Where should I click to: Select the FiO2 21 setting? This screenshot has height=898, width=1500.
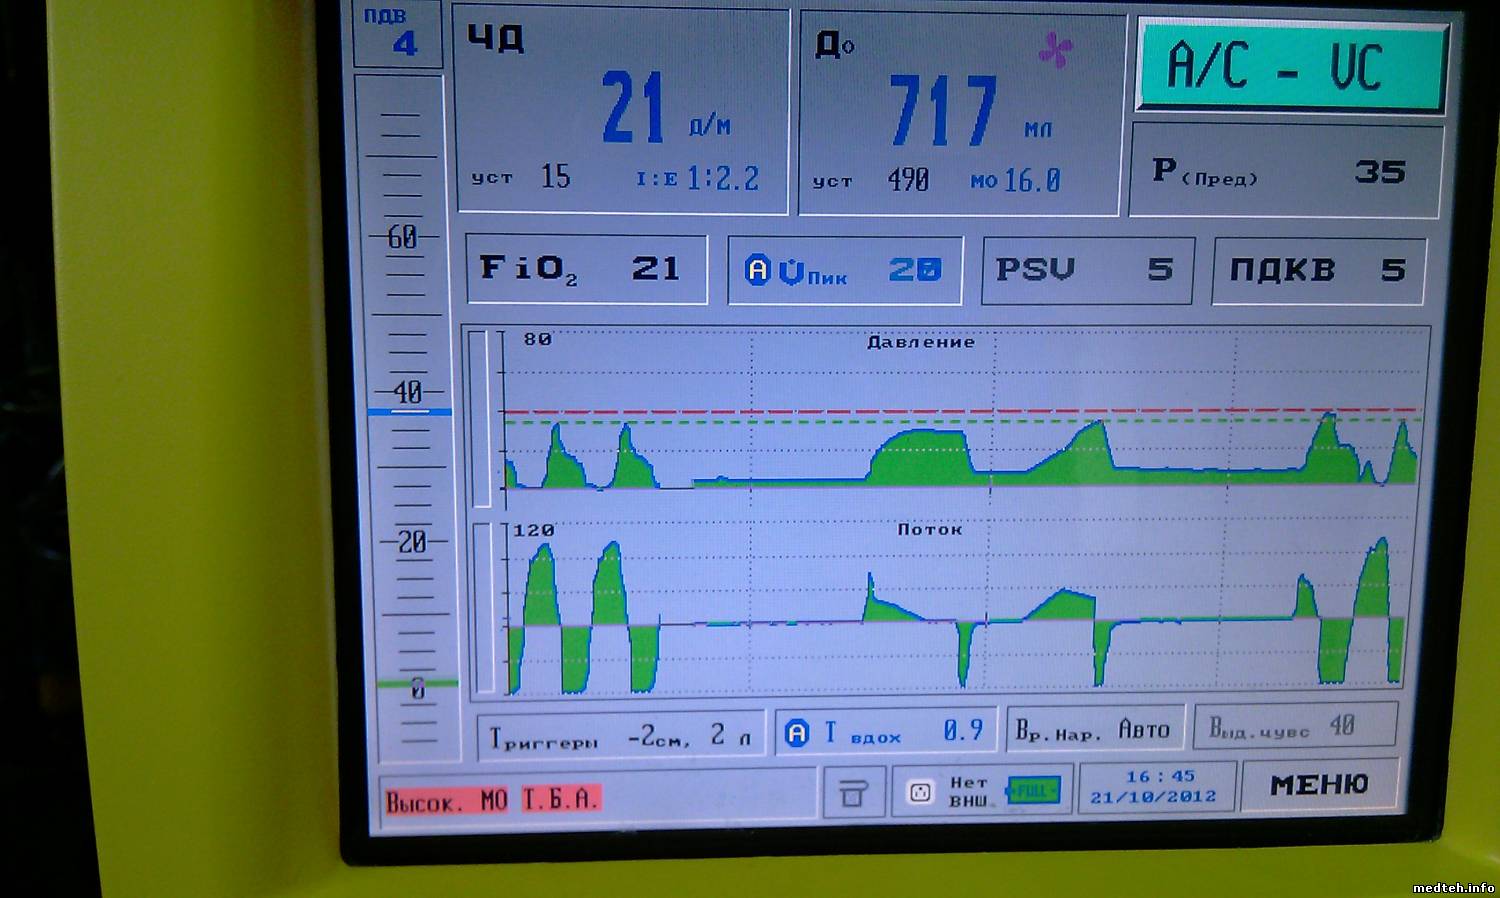click(x=586, y=269)
